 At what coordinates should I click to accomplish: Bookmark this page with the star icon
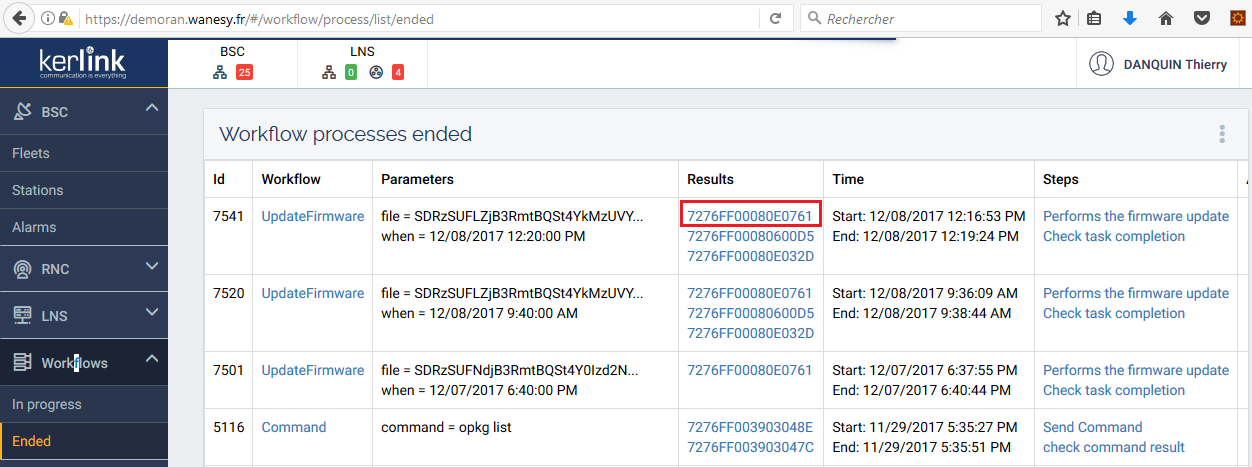click(1063, 18)
